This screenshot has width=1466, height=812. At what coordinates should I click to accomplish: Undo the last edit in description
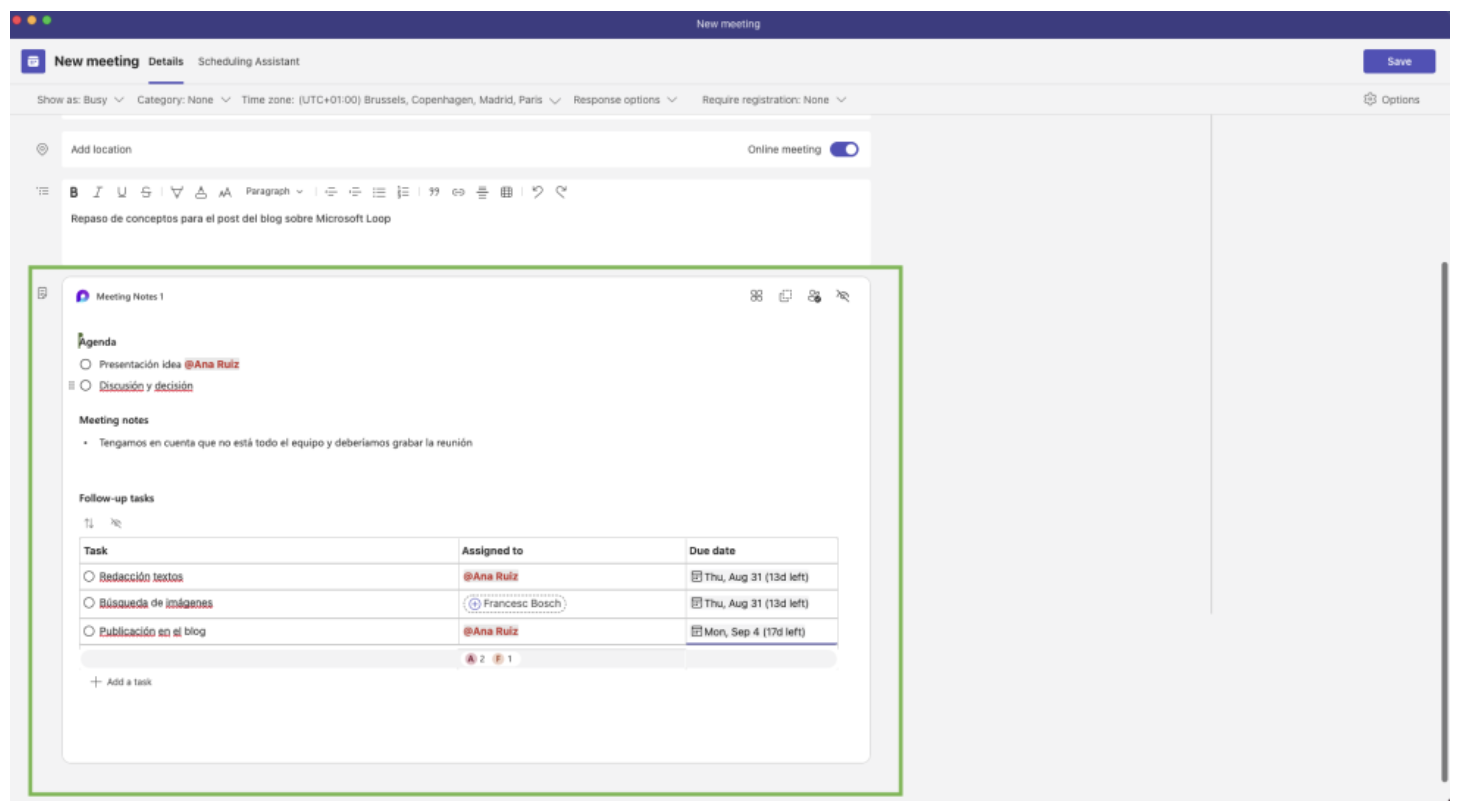[x=537, y=192]
